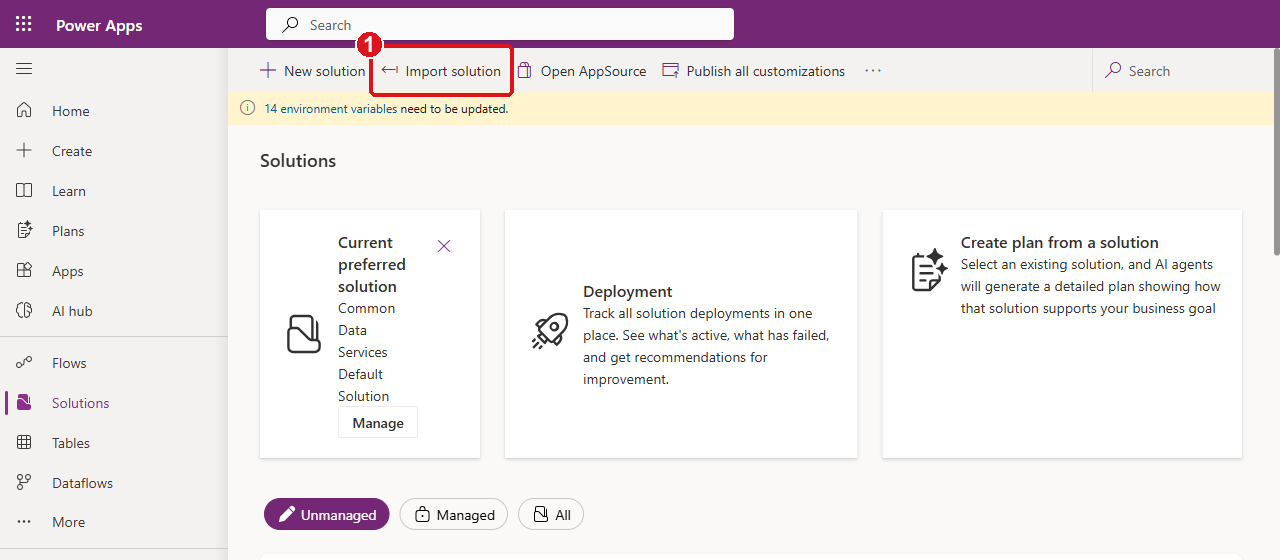1280x560 pixels.
Task: Open the Deployment card
Action: pyautogui.click(x=681, y=334)
